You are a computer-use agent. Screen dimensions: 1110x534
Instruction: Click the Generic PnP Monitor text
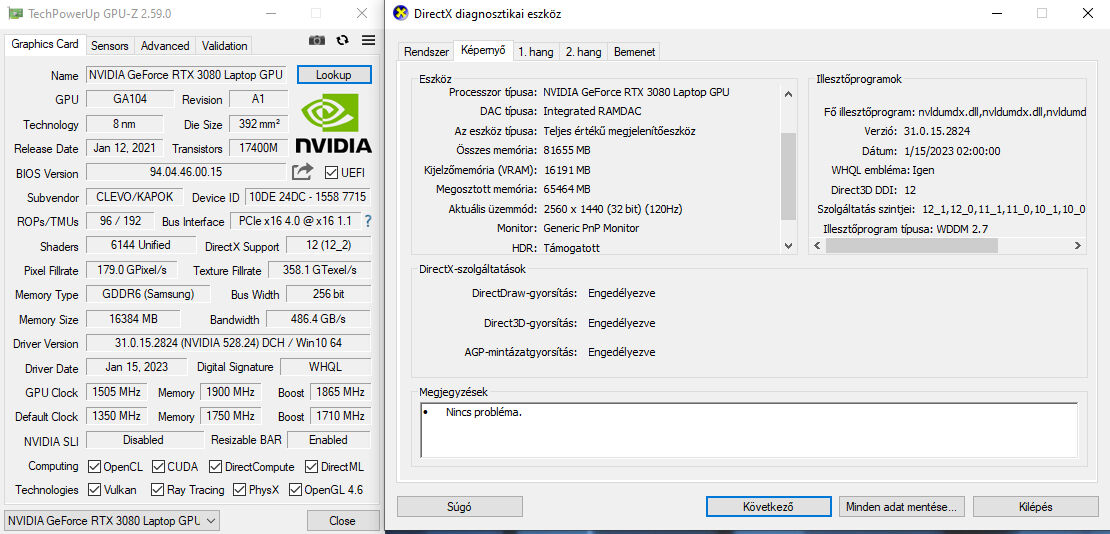pyautogui.click(x=591, y=228)
